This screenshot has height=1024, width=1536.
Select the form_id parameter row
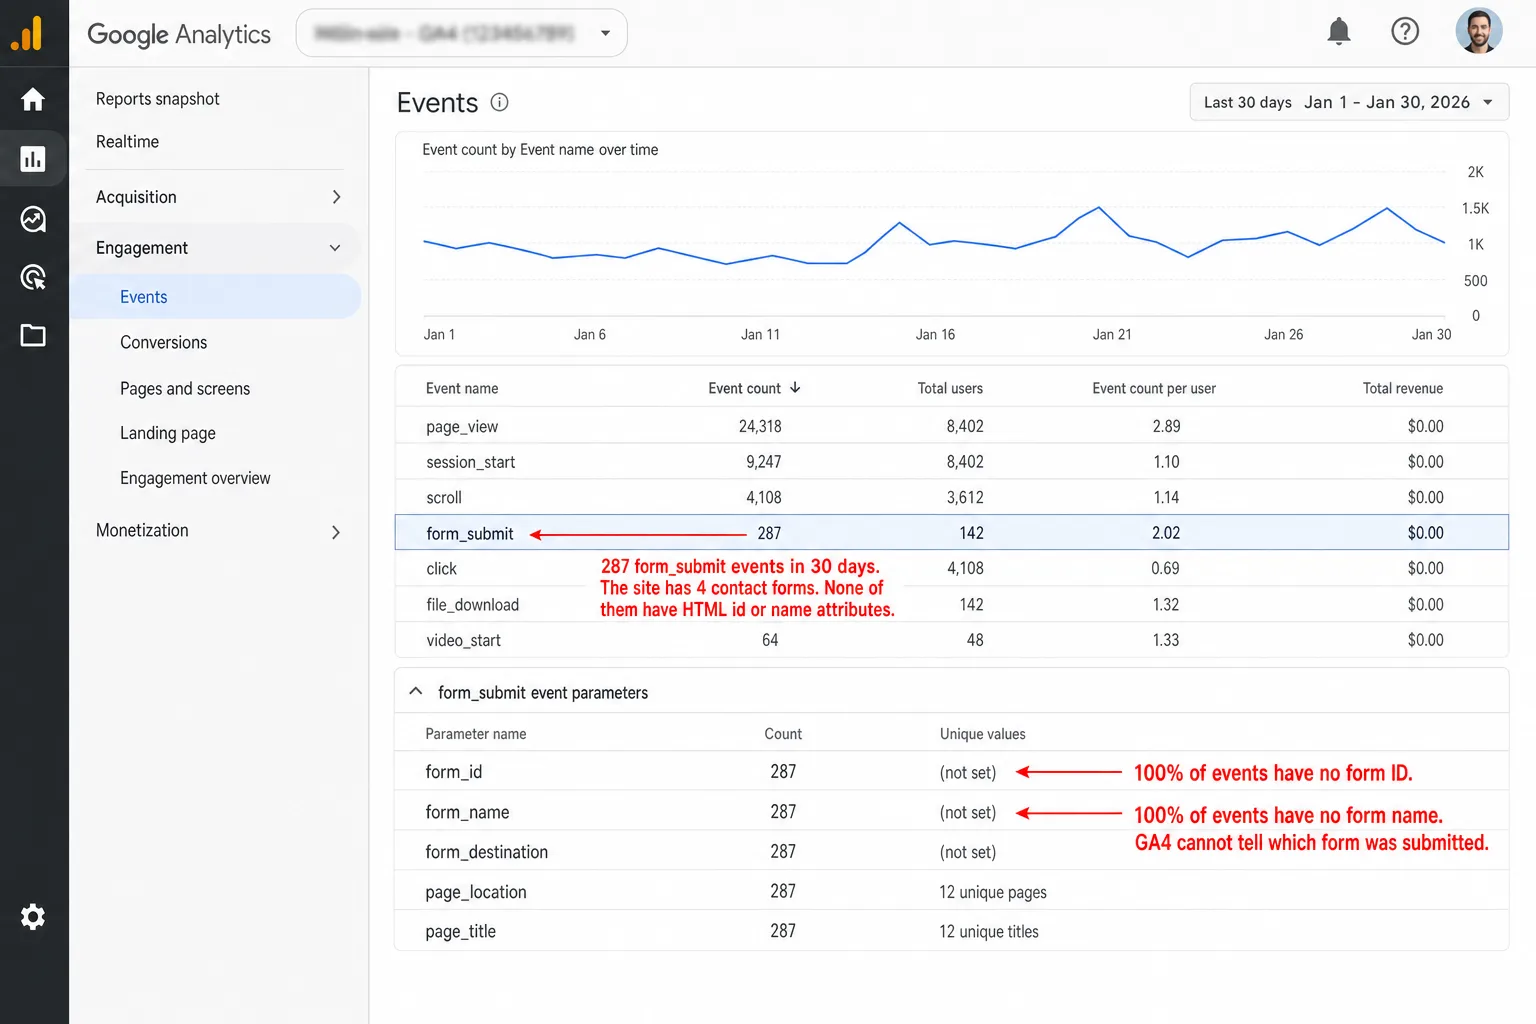[x=951, y=772]
